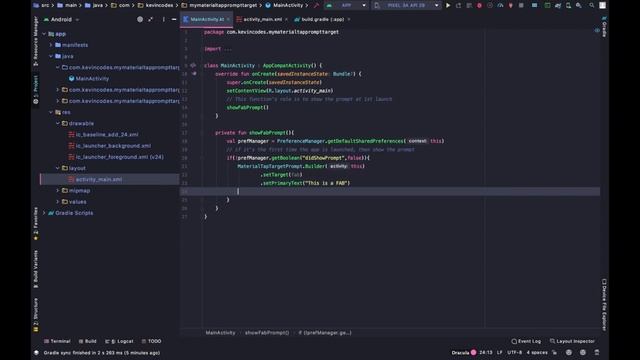Open the Terminal tool window

[57, 341]
